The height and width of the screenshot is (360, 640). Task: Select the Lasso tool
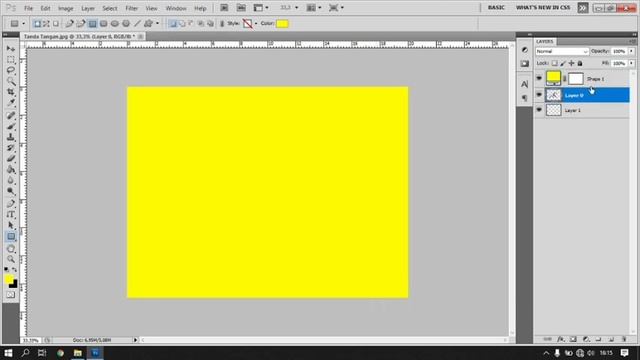point(11,70)
